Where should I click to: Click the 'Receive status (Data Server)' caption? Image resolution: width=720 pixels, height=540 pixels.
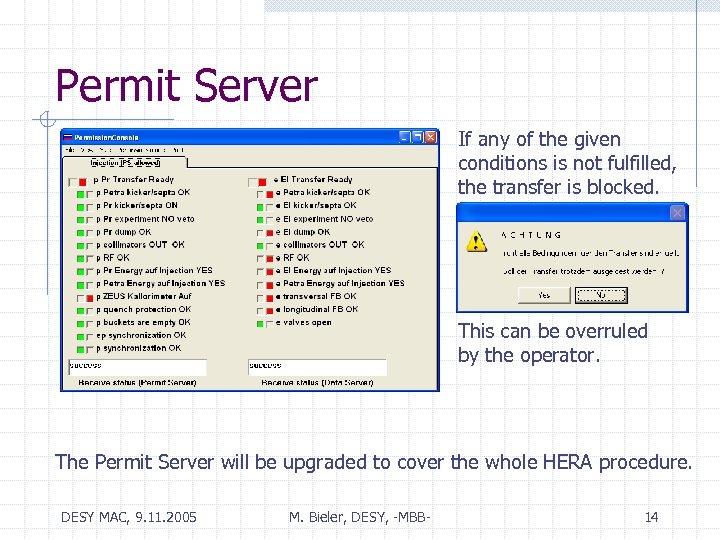(317, 382)
